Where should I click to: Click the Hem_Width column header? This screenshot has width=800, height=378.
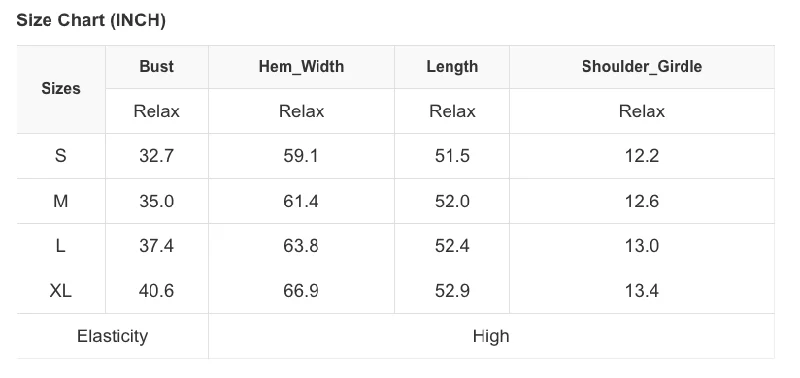coord(301,66)
